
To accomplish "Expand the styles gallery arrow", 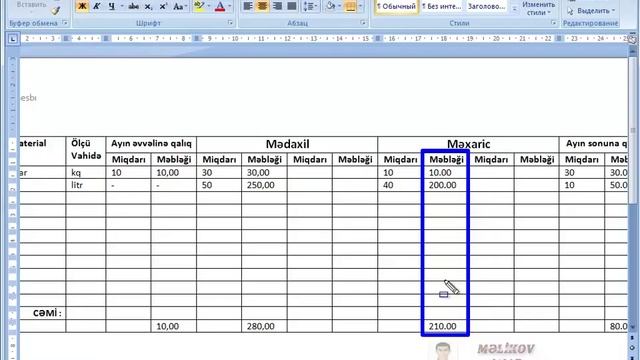I will pyautogui.click(x=514, y=9).
